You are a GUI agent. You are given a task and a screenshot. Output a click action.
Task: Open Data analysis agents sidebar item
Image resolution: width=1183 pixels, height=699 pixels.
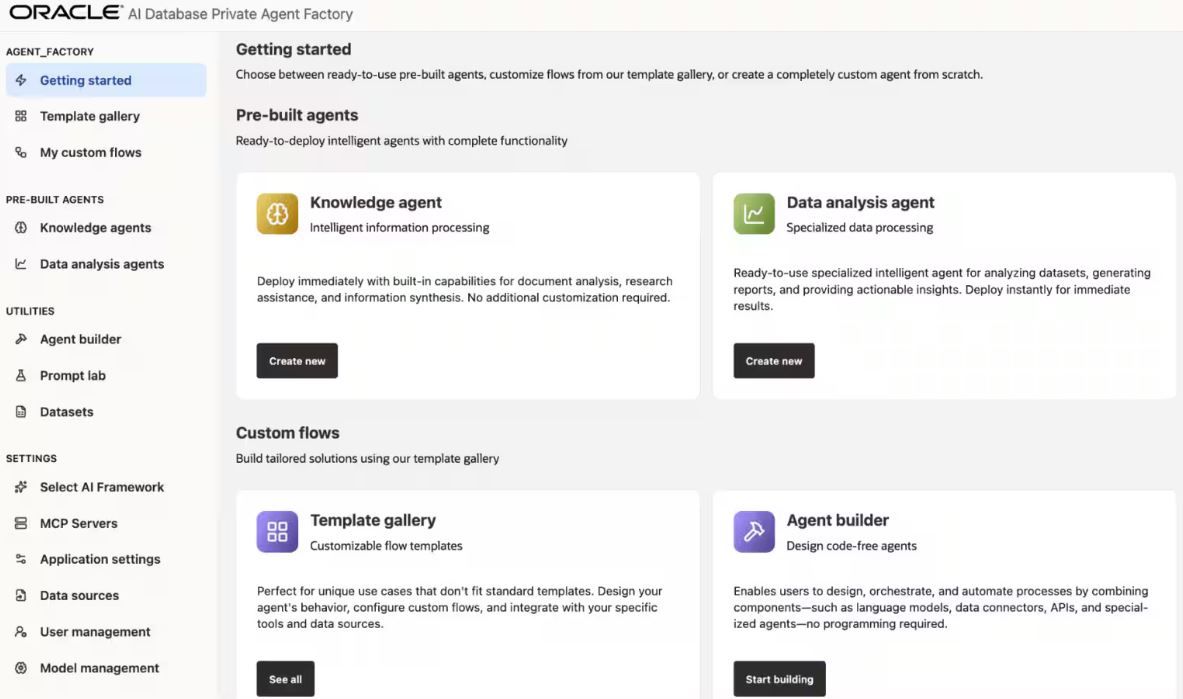point(106,264)
